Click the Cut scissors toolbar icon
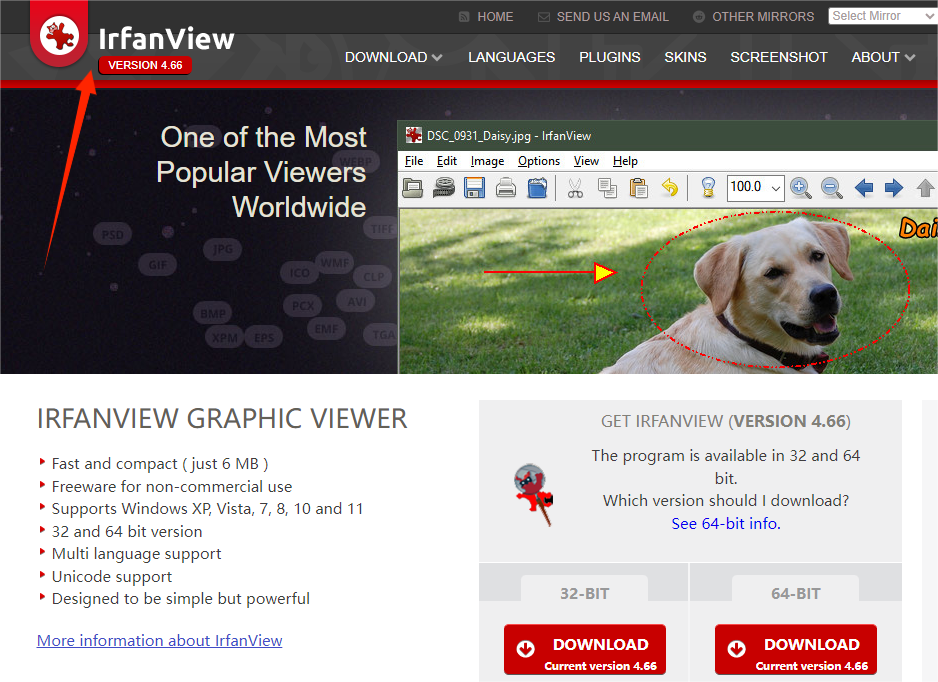This screenshot has height=682, width=938. click(575, 188)
